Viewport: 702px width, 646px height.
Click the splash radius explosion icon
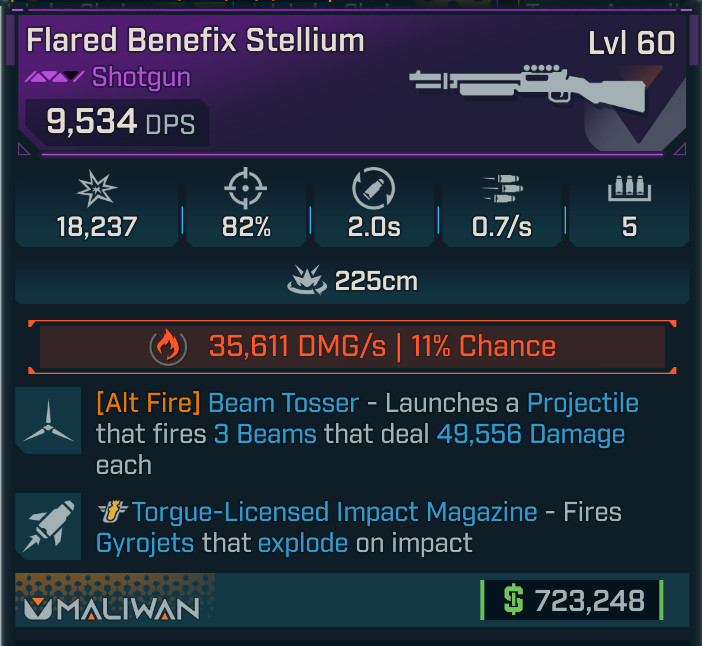pyautogui.click(x=307, y=280)
